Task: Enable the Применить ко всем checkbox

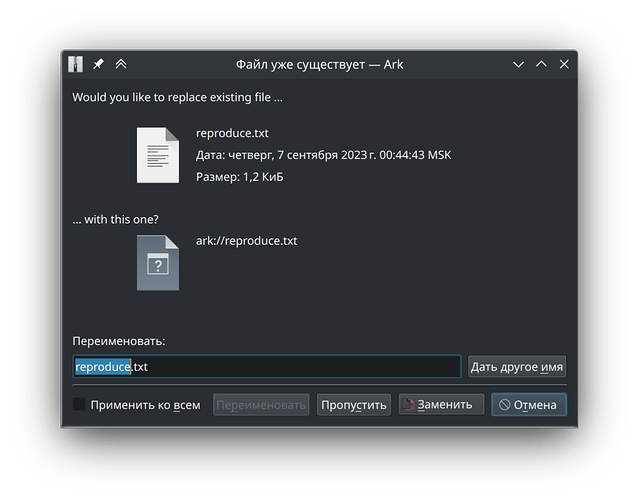Action: pyautogui.click(x=79, y=404)
